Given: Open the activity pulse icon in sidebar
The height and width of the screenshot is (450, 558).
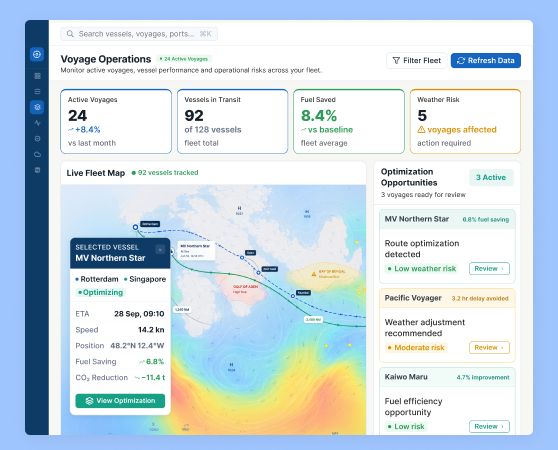Looking at the screenshot, I should click(x=37, y=123).
